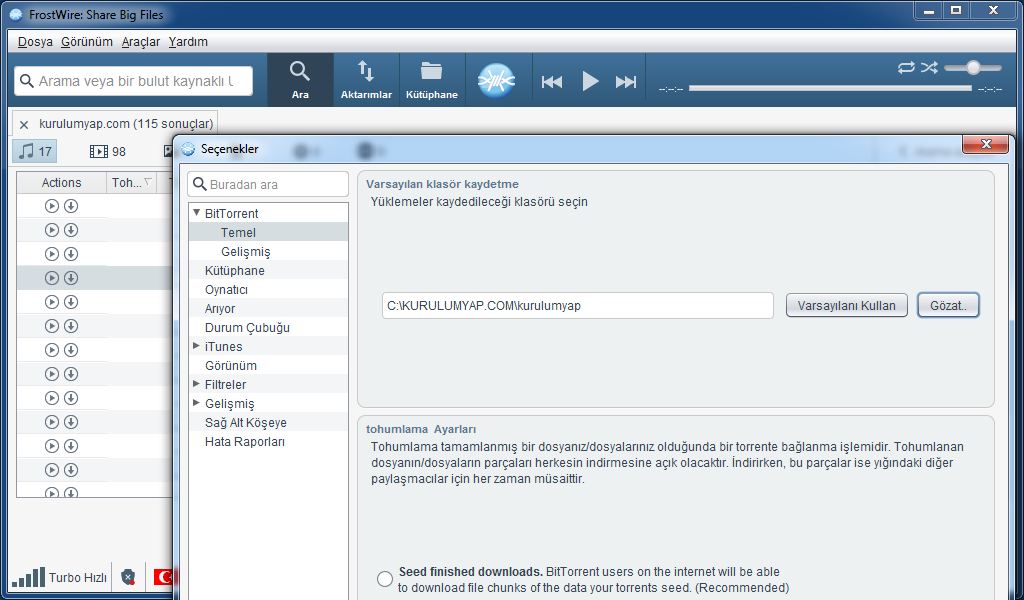1024x600 pixels.
Task: Sort by the Toh... column header
Action: [x=131, y=183]
